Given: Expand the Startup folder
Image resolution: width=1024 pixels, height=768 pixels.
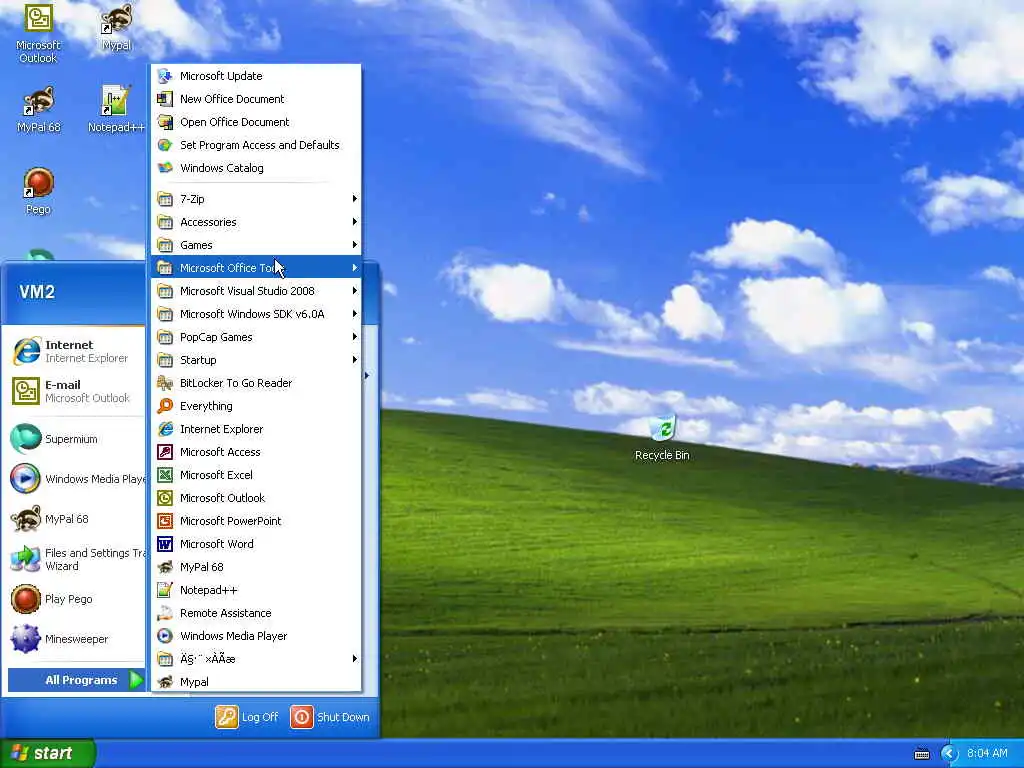Looking at the screenshot, I should point(256,360).
